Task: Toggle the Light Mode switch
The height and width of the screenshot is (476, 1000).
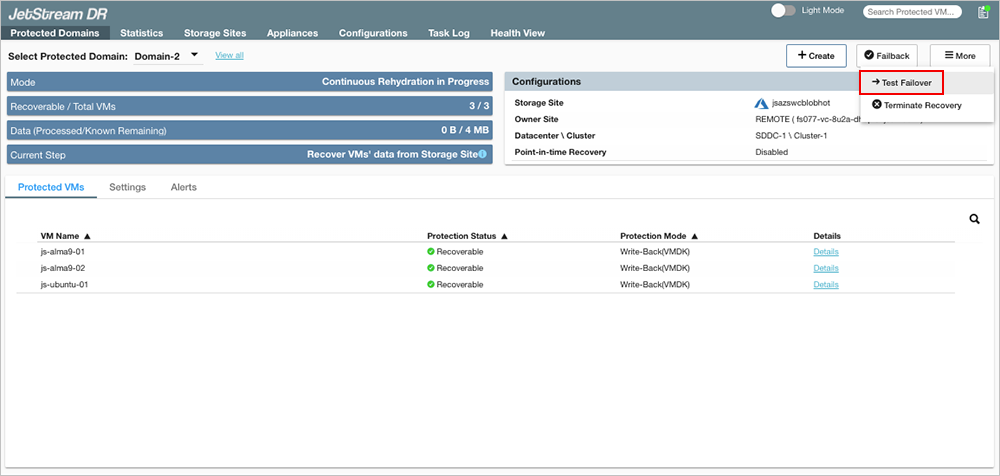Action: pyautogui.click(x=783, y=10)
